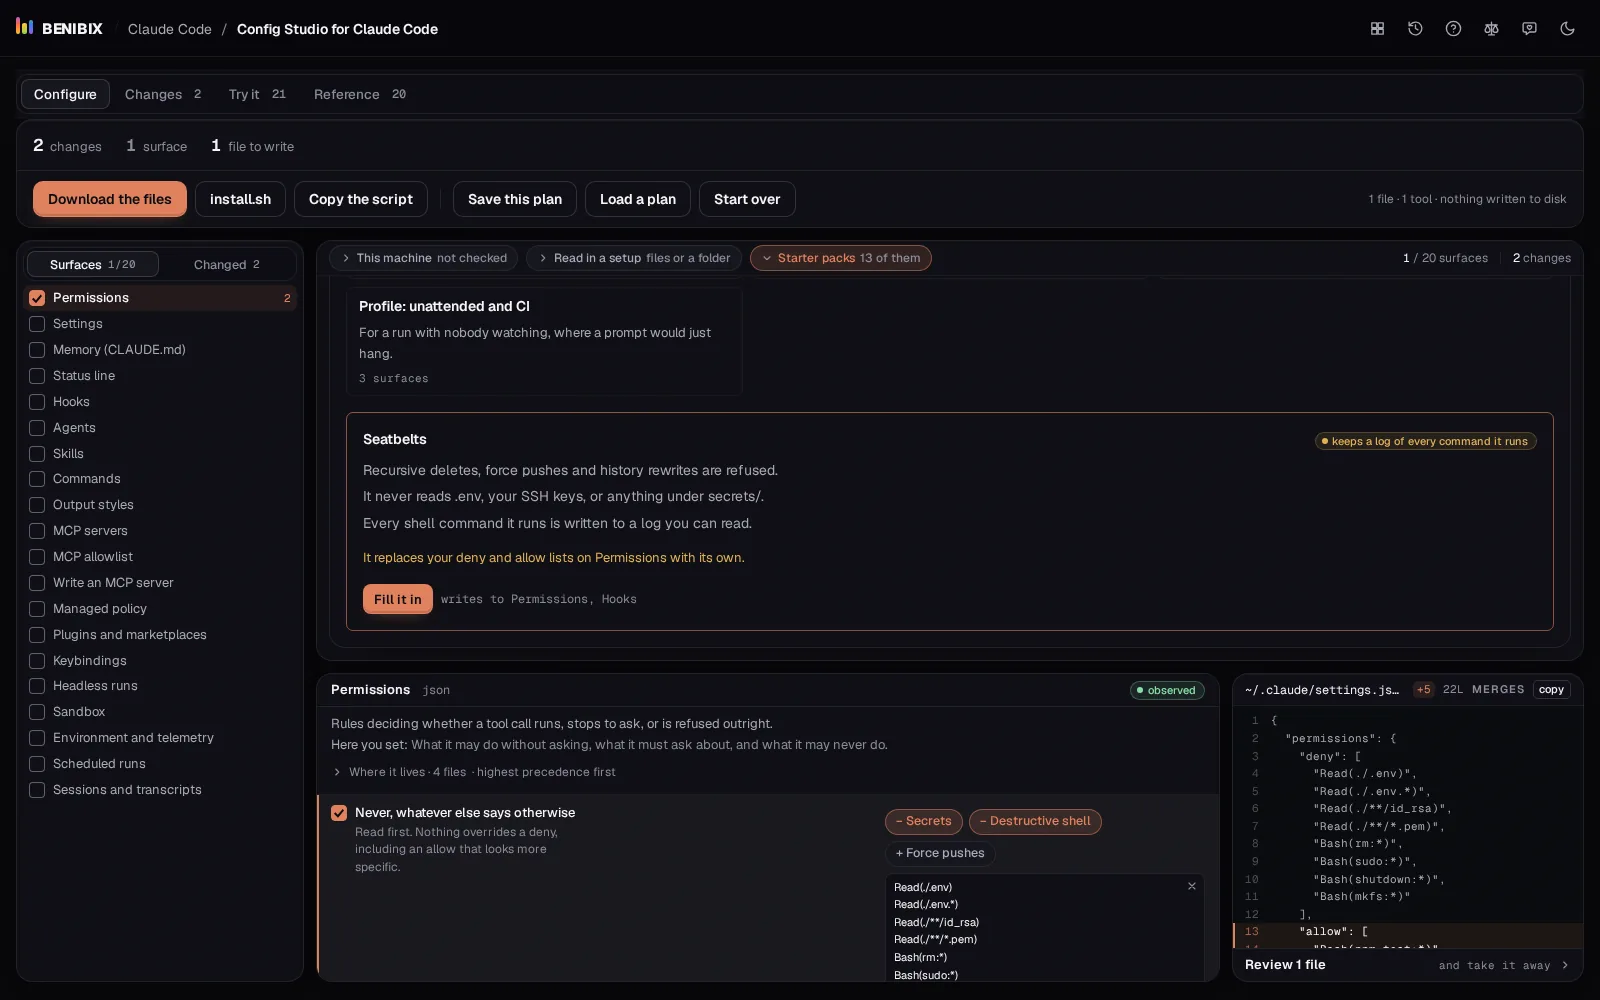Expand 'Where it lives · 4 files'
This screenshot has height=1000, width=1600.
[474, 772]
